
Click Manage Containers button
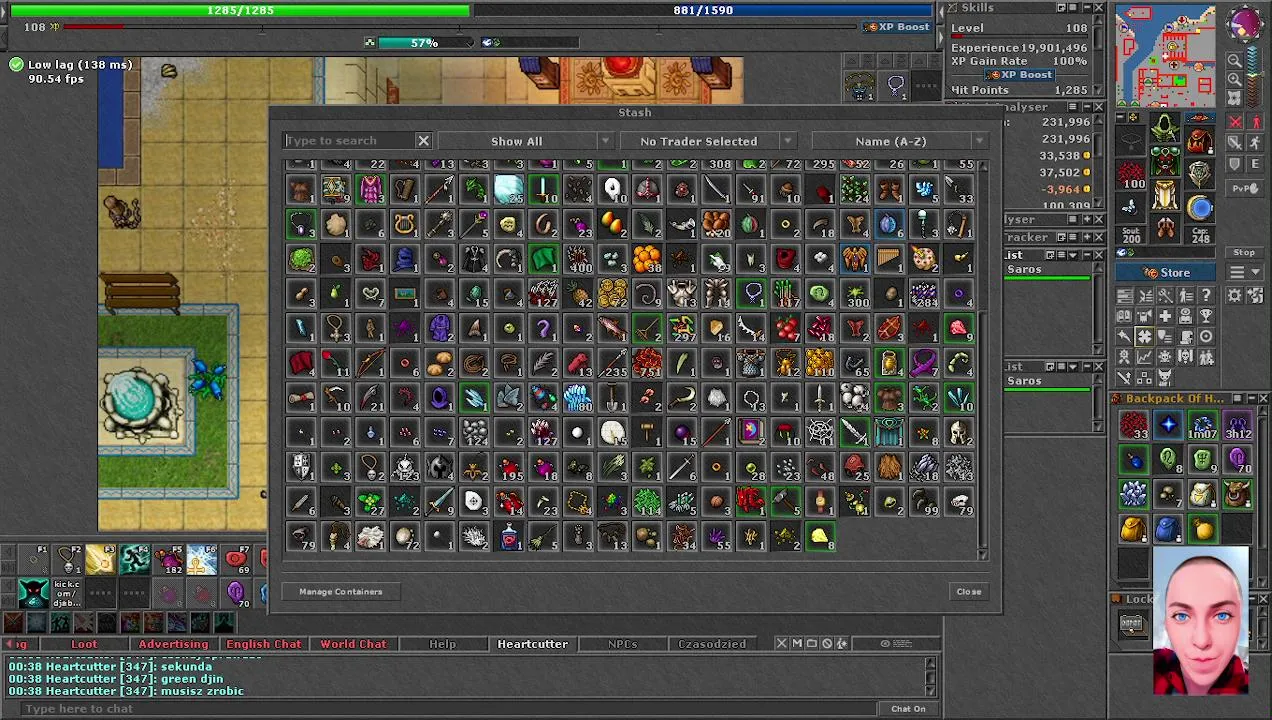tap(341, 592)
